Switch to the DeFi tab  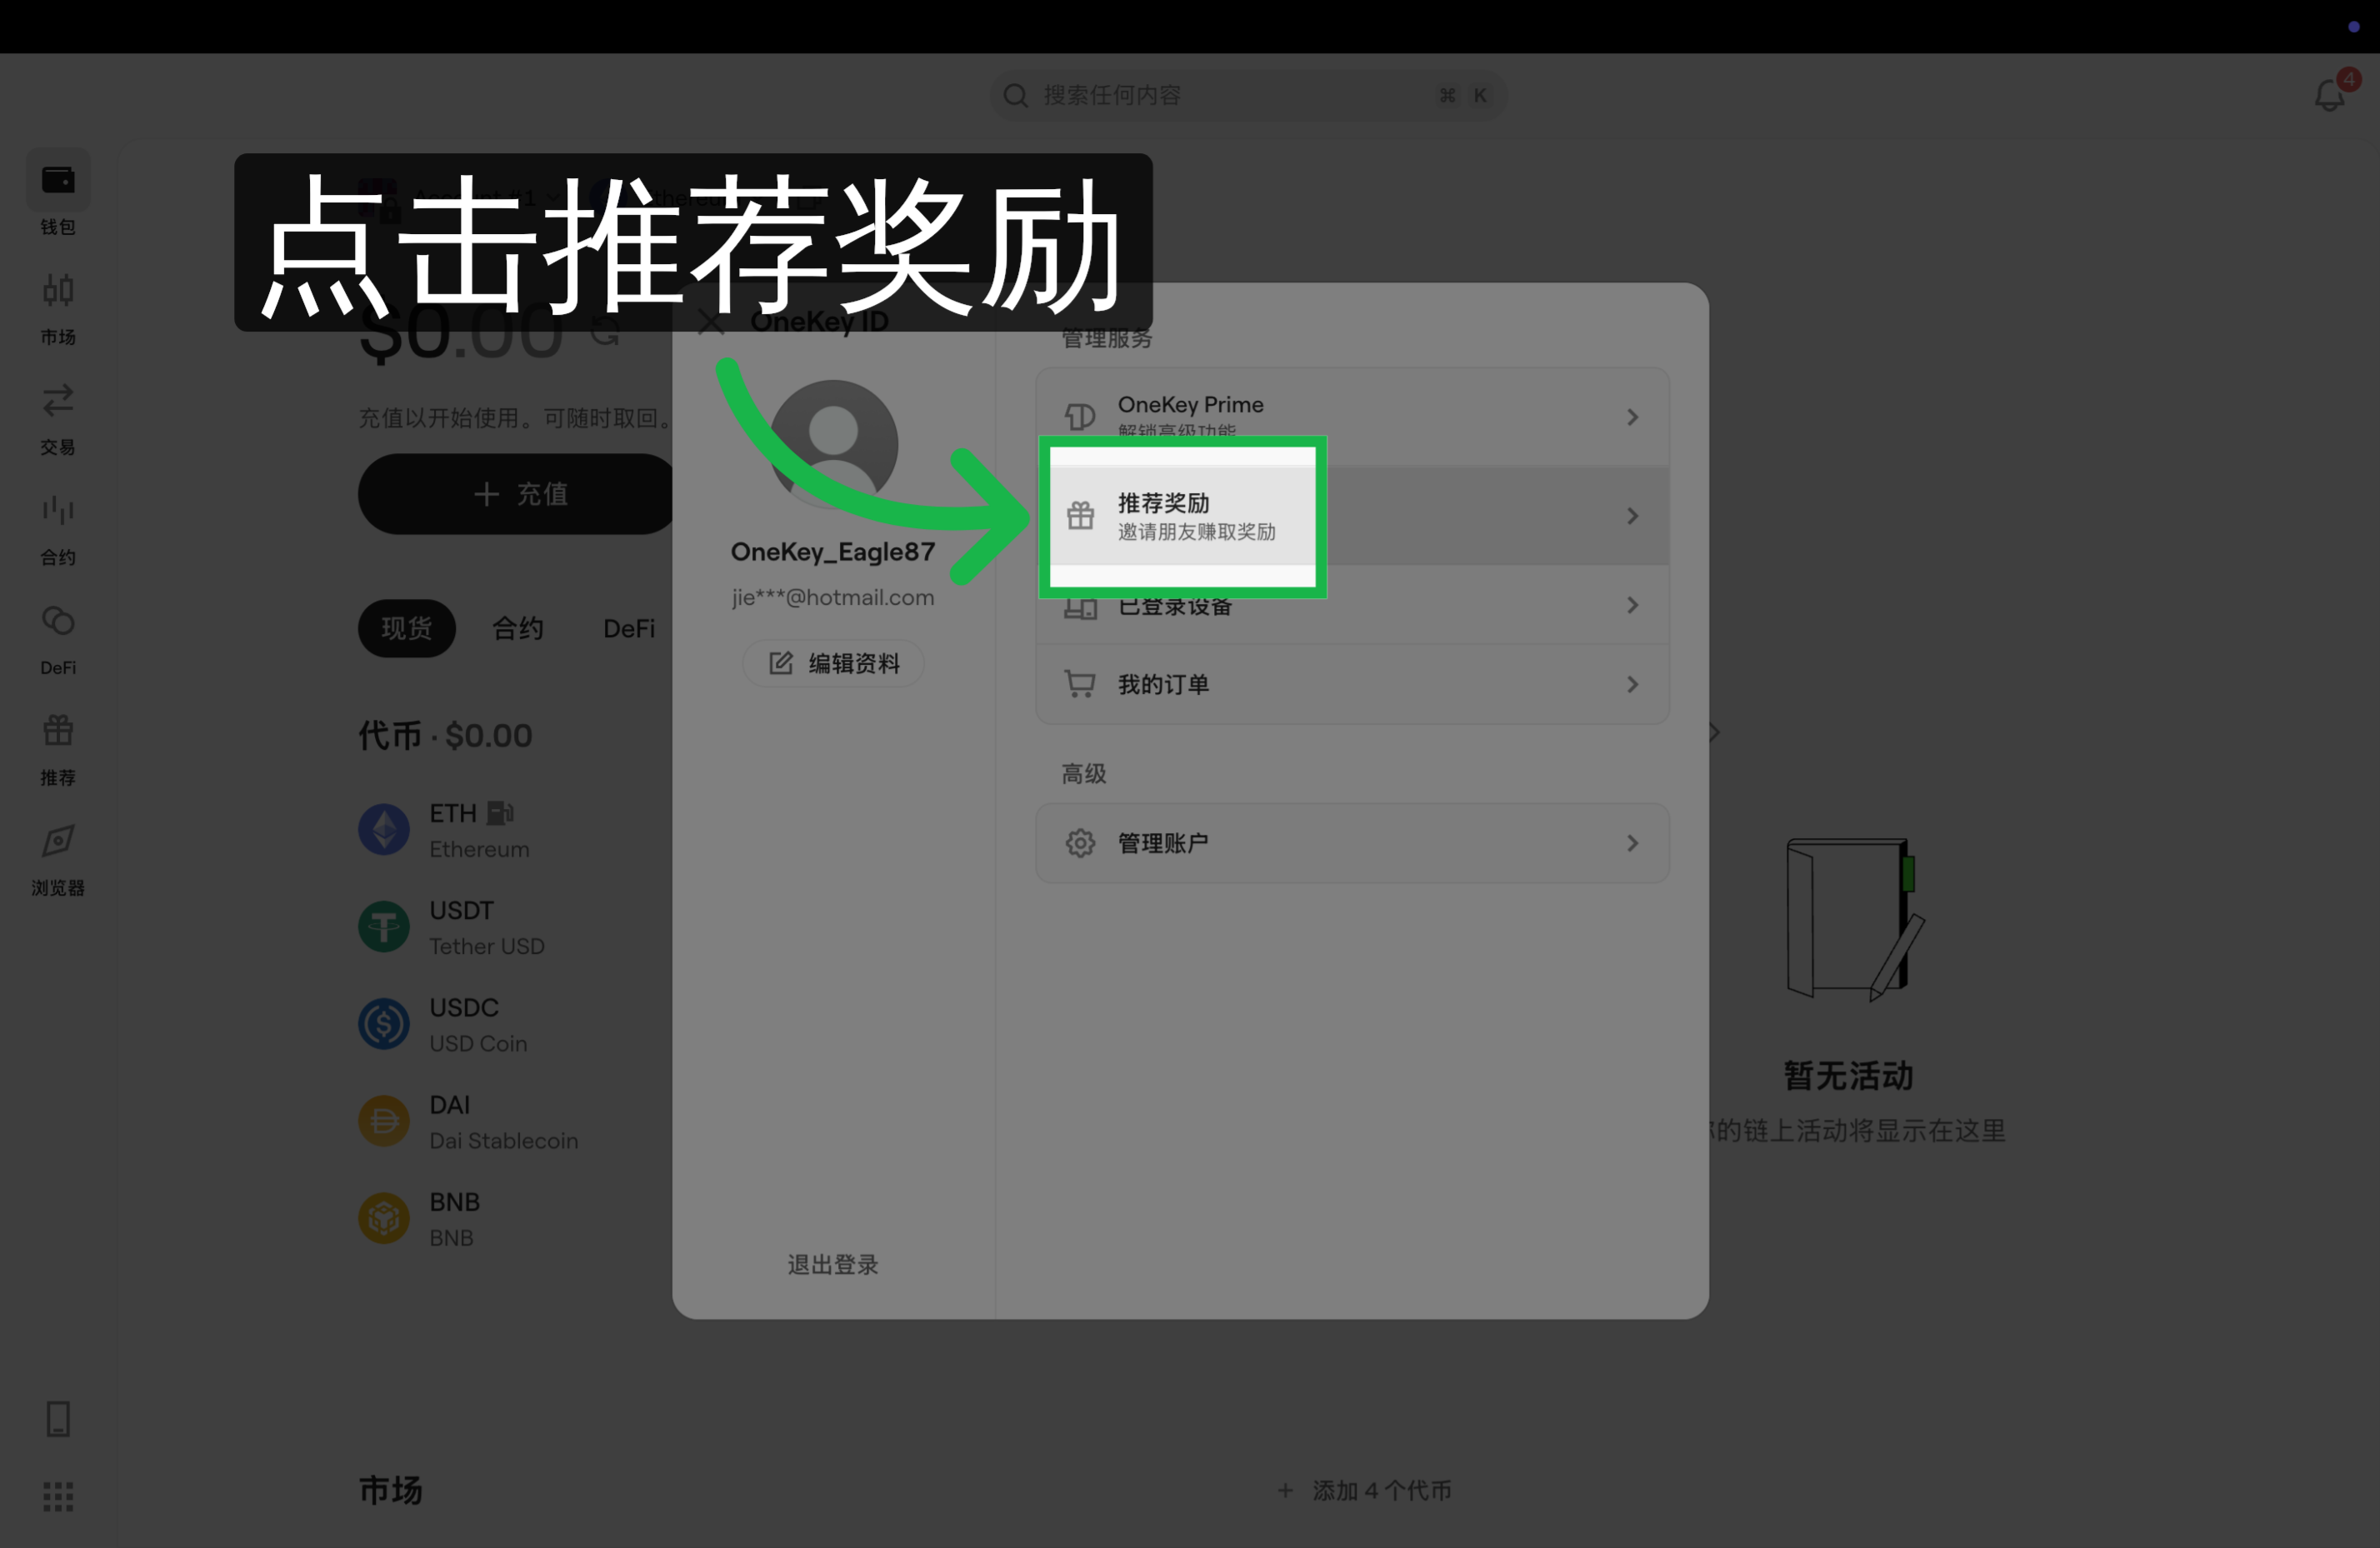[629, 628]
